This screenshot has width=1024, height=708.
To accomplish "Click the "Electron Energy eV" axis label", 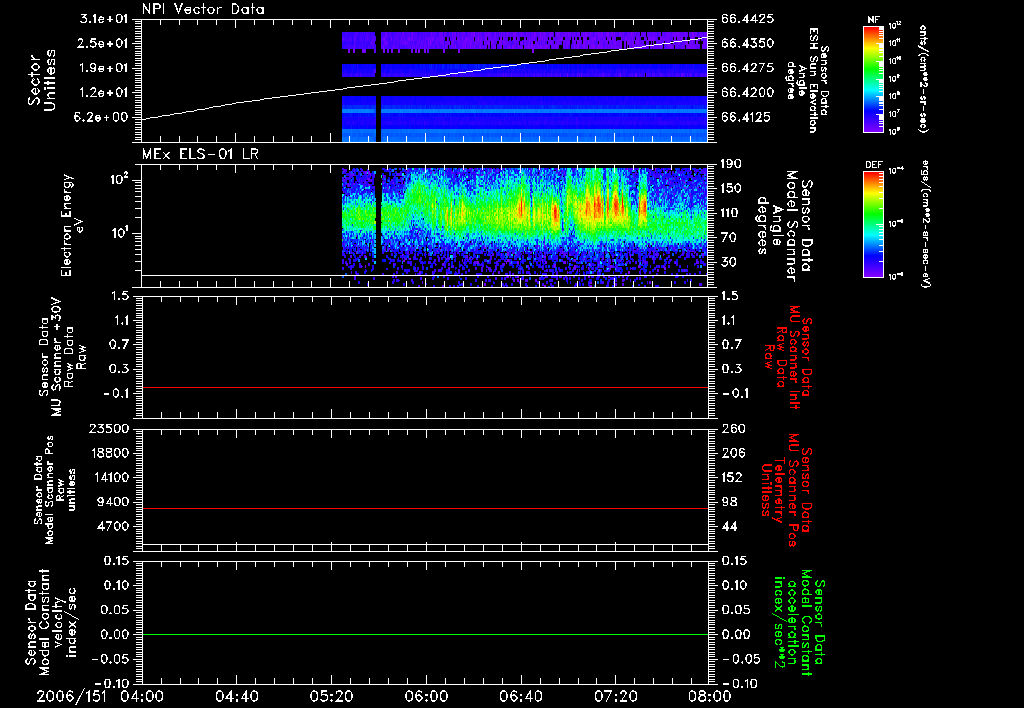I will click(72, 225).
